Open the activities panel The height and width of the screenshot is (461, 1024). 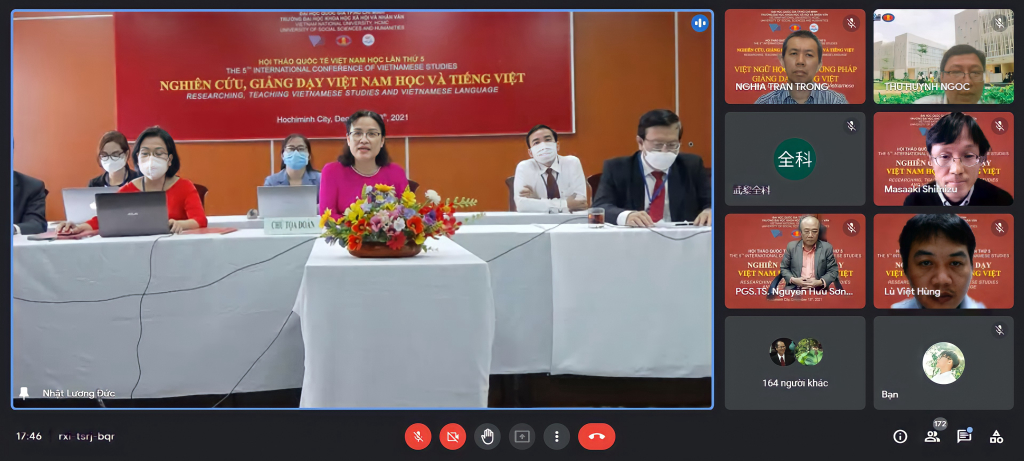tap(996, 437)
